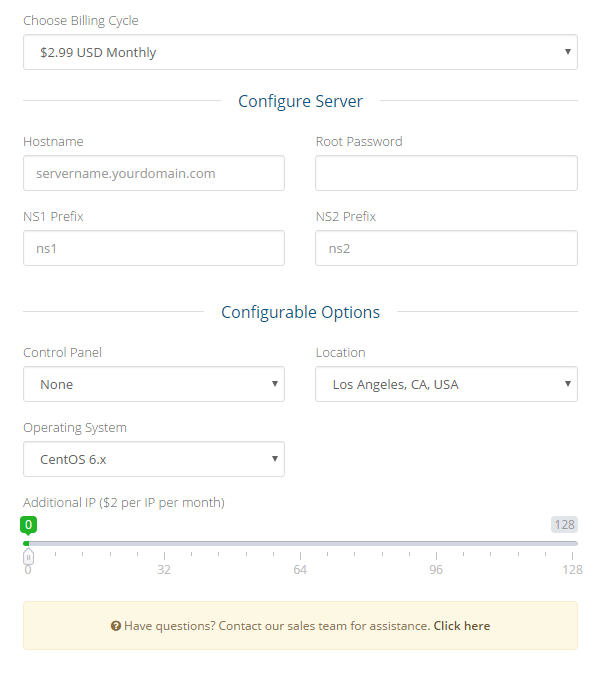Click the Additional IP slider handle

click(28, 557)
